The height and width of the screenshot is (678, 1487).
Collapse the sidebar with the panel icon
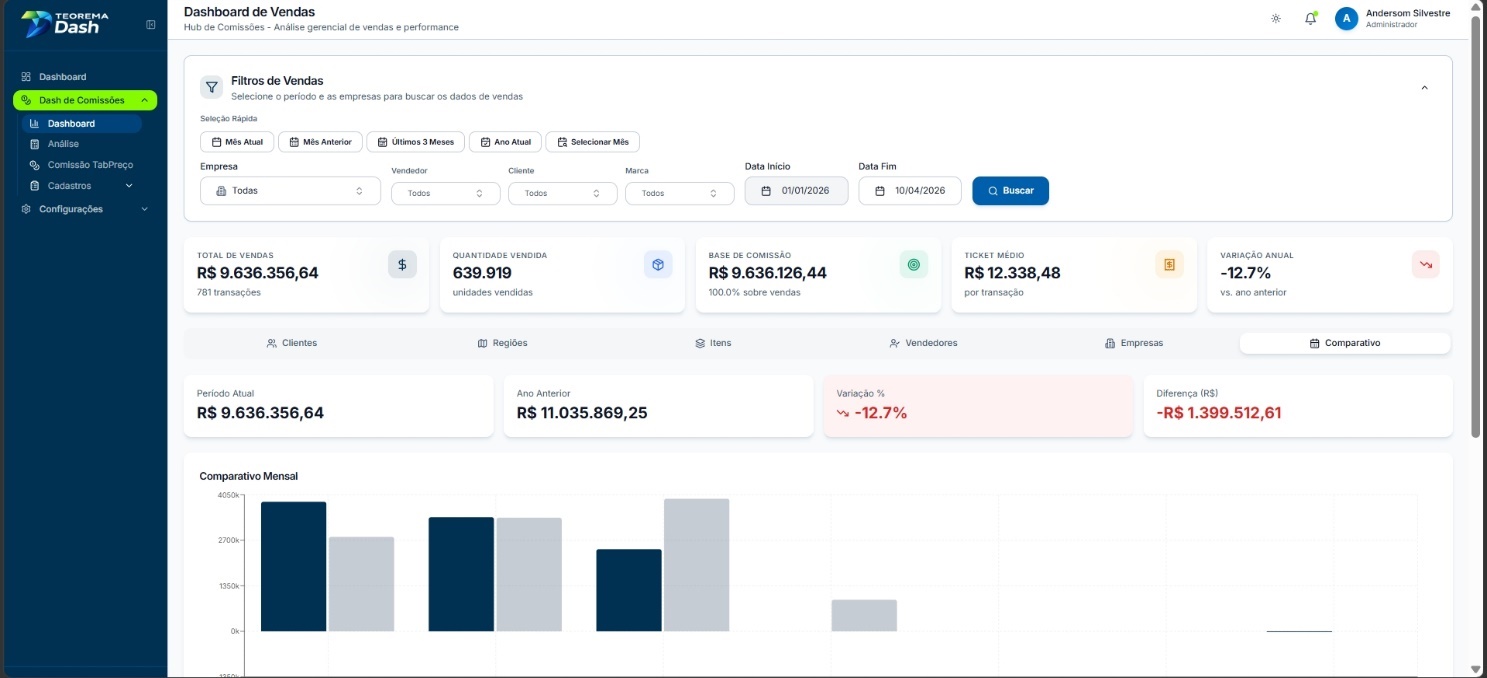click(x=151, y=24)
